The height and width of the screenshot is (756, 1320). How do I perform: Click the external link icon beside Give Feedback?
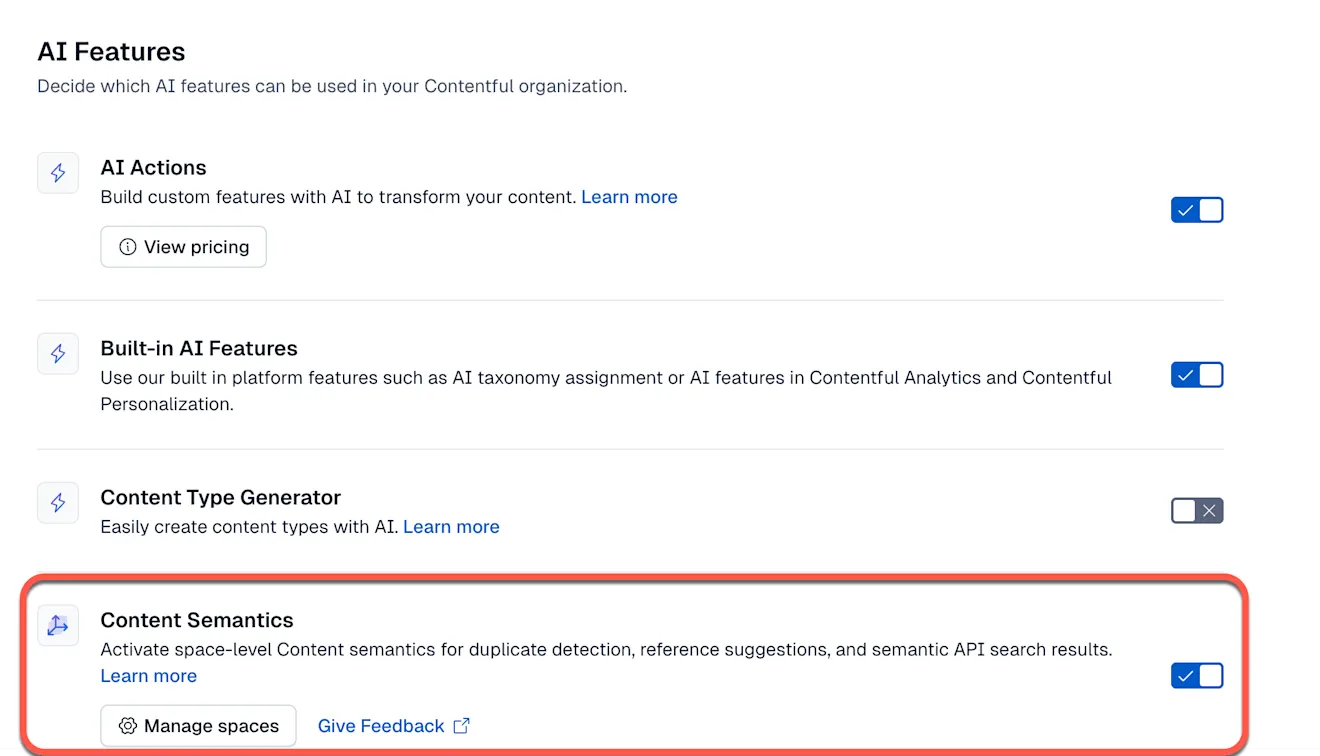click(461, 726)
